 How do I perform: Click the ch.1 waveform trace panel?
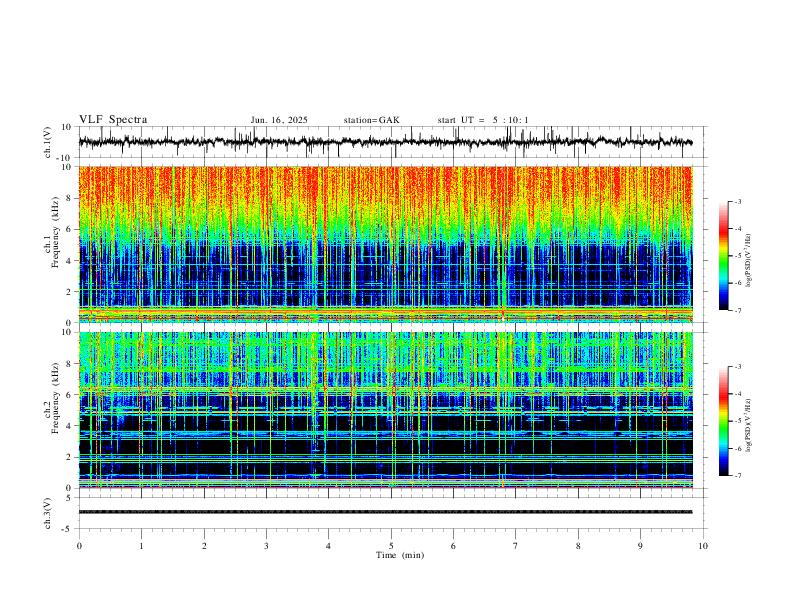(x=393, y=142)
